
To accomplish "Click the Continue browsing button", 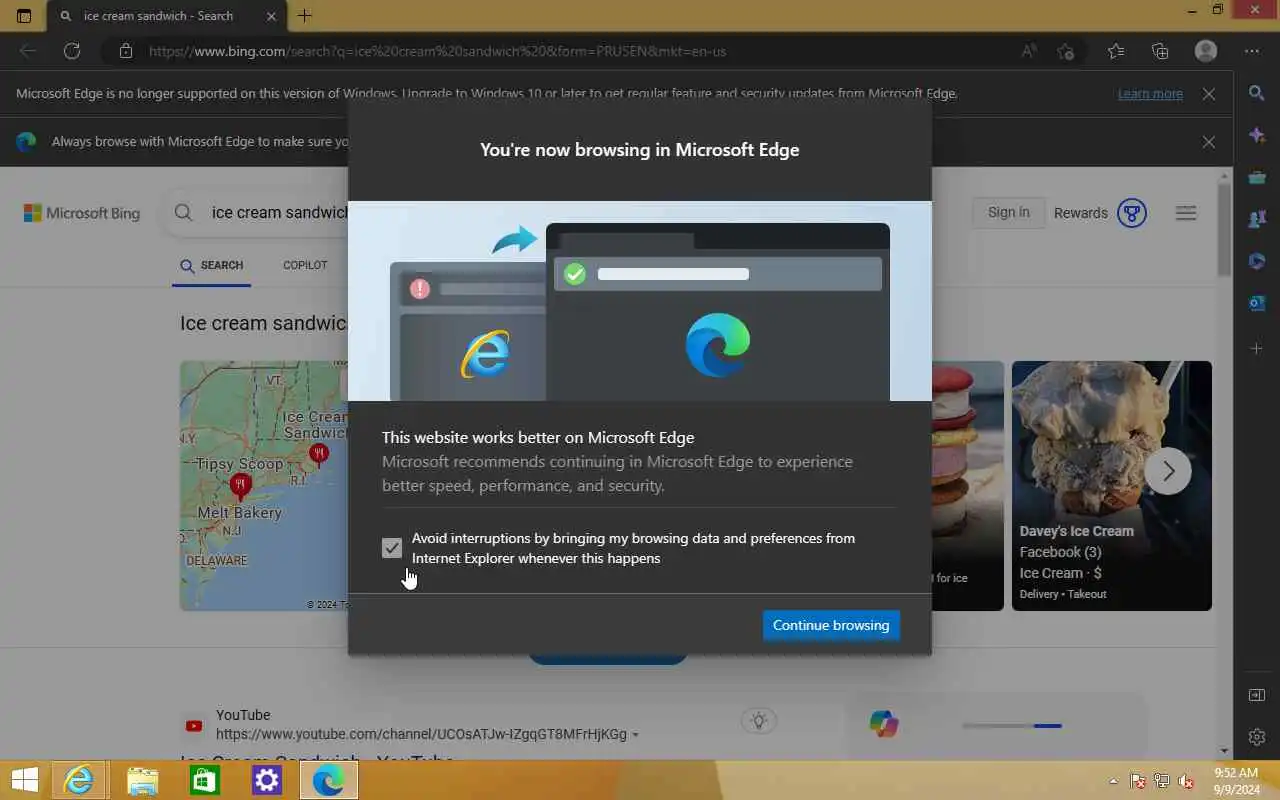I will tap(831, 625).
